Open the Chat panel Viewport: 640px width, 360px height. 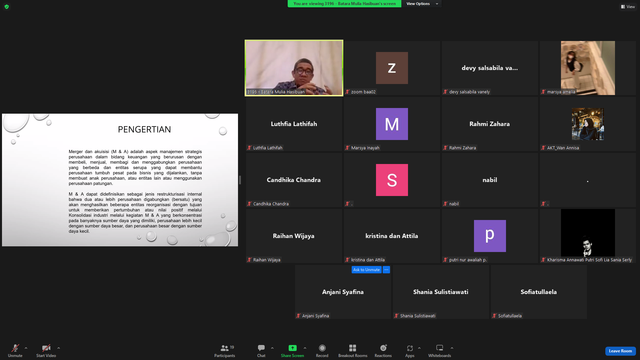pos(261,350)
